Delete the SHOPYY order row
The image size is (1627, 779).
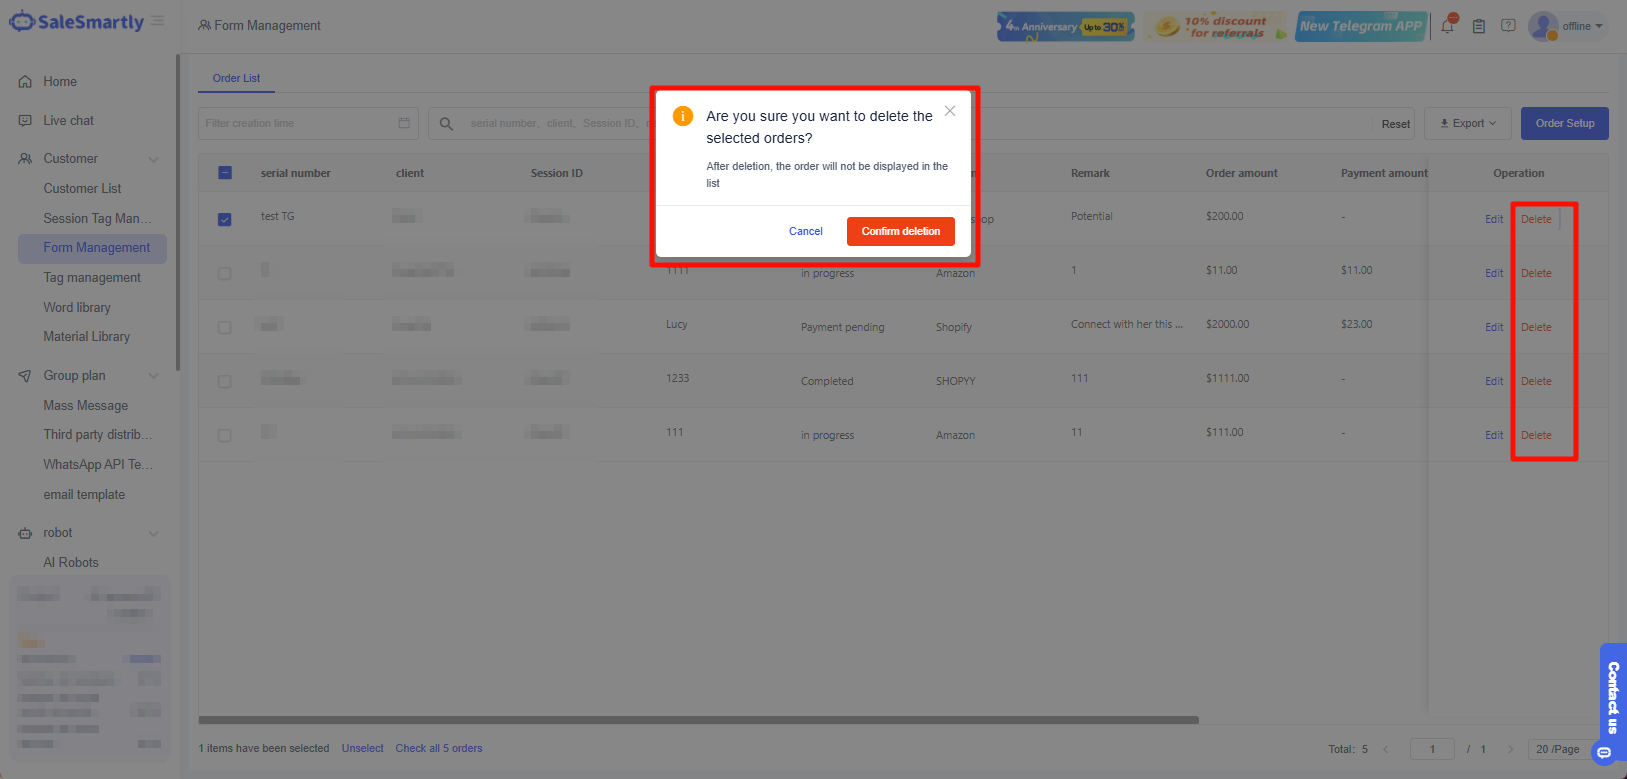pos(1536,381)
